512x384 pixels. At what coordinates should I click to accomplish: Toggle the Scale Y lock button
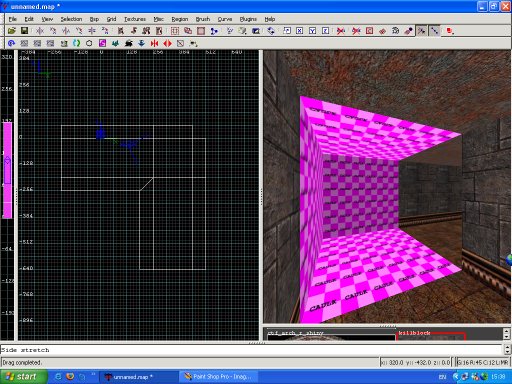[312, 31]
